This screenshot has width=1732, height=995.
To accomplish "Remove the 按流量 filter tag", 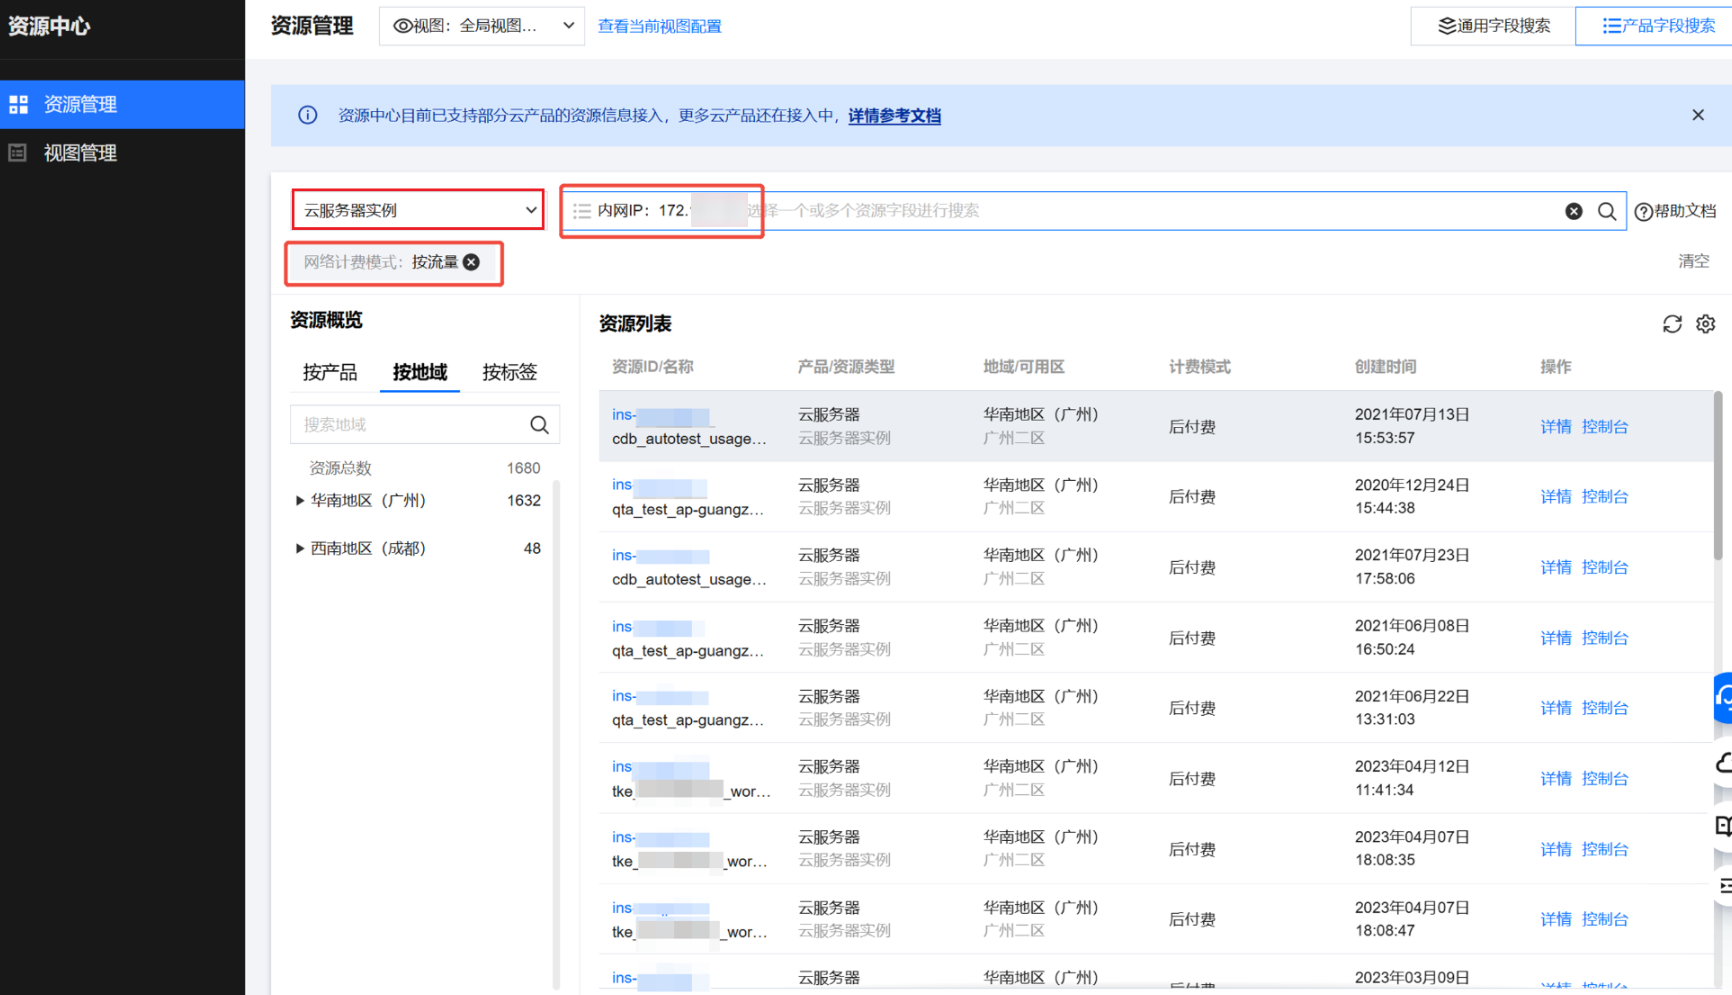I will [472, 262].
